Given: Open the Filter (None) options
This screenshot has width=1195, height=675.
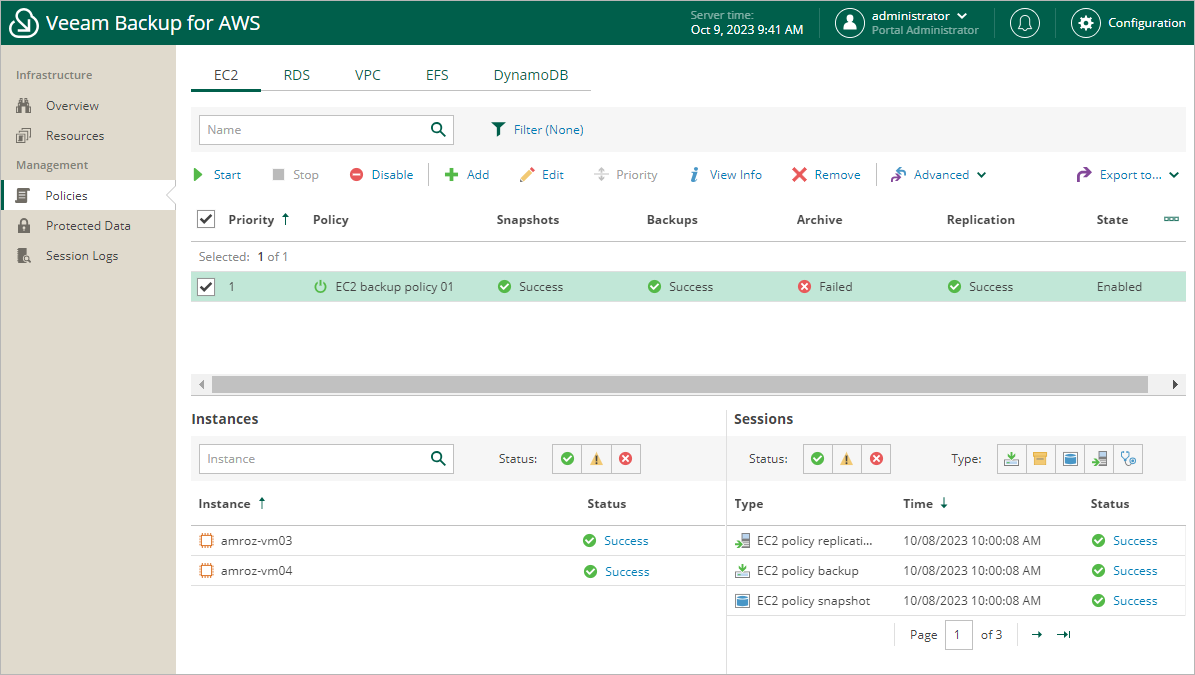Looking at the screenshot, I should pyautogui.click(x=537, y=130).
